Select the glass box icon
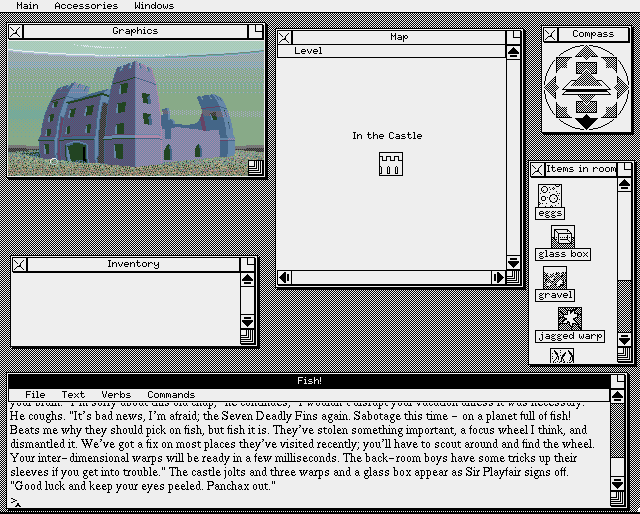640x514 pixels. pos(563,236)
